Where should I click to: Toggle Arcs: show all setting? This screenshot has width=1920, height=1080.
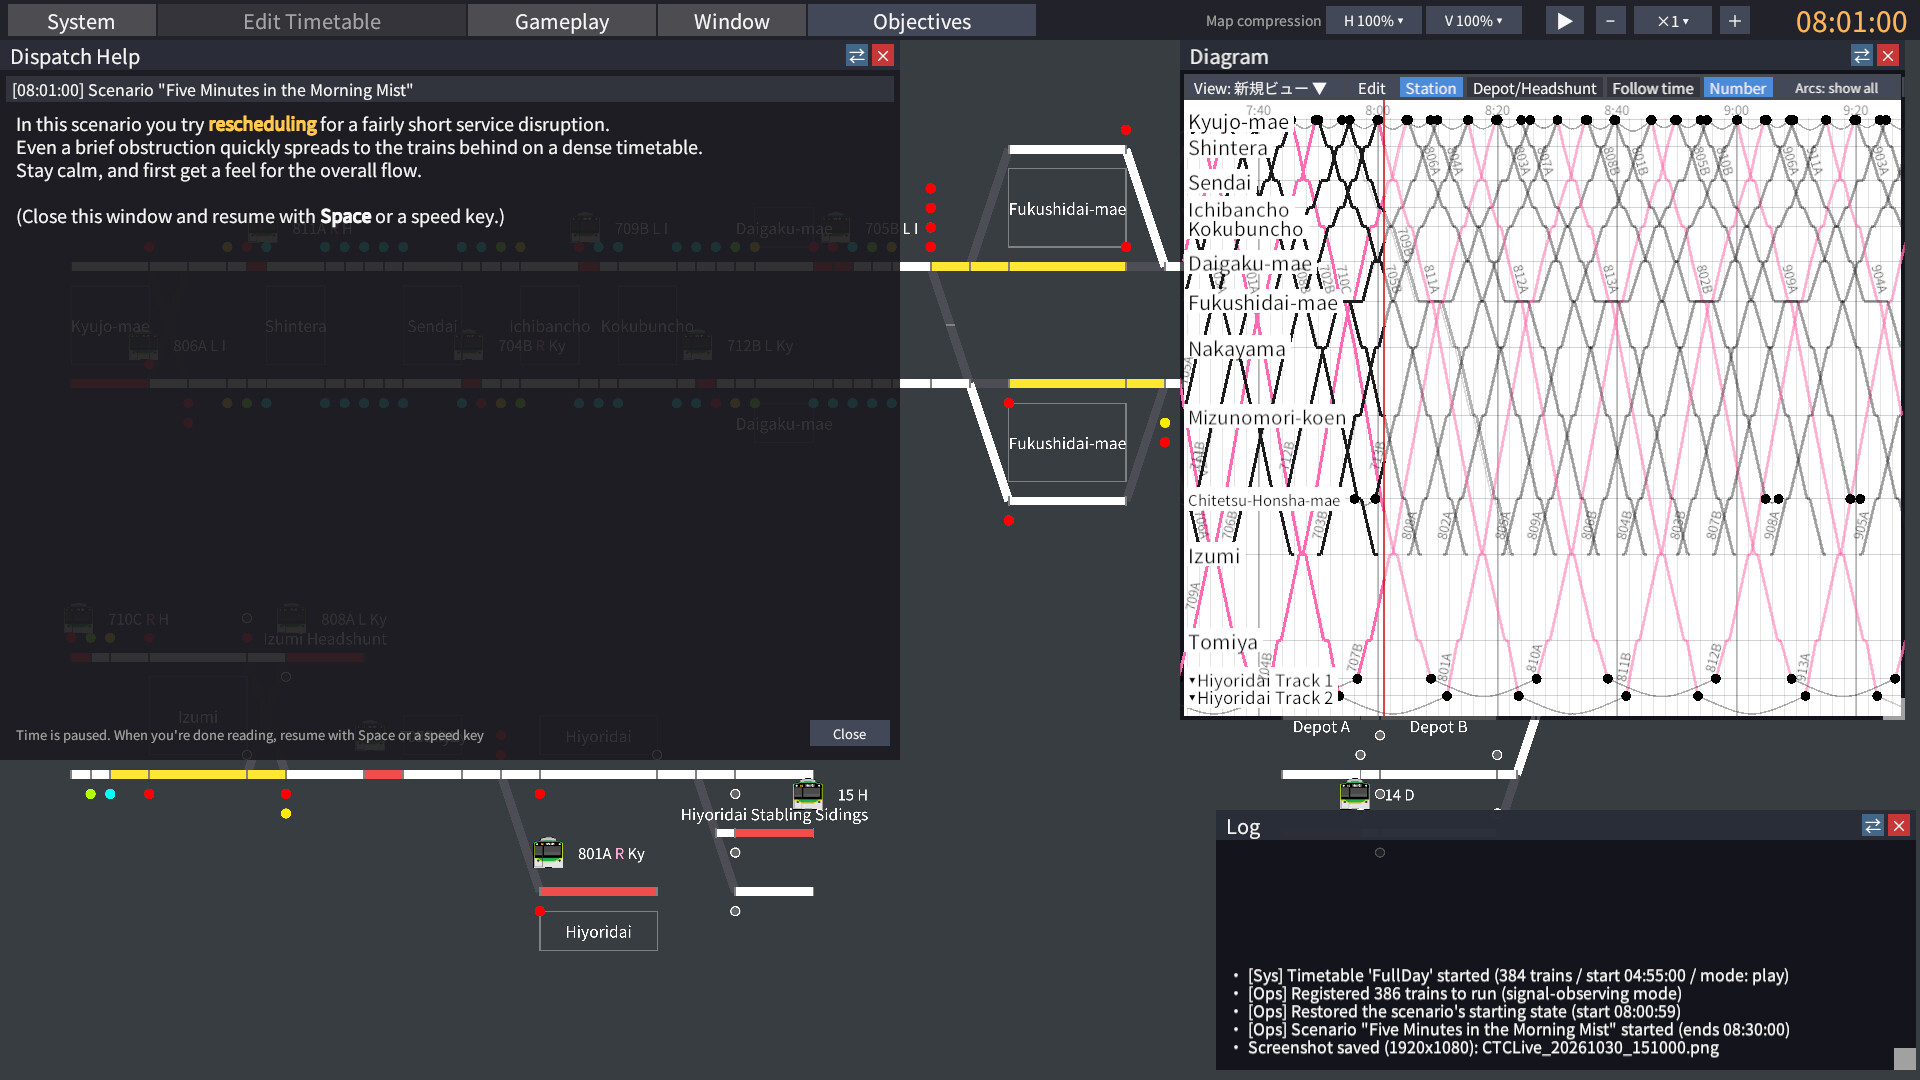click(1836, 88)
